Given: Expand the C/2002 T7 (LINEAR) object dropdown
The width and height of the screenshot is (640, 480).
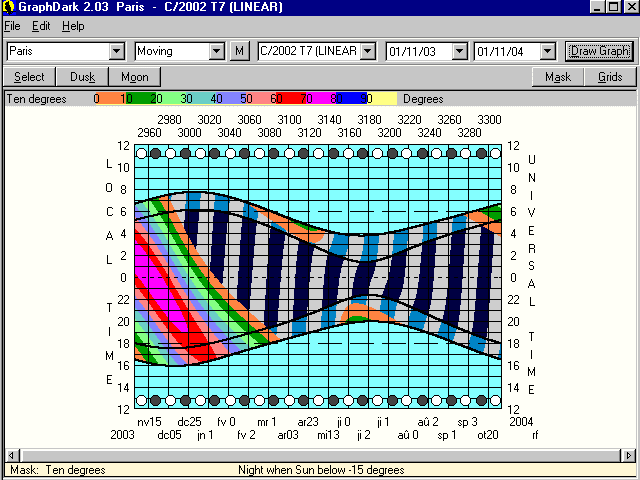Looking at the screenshot, I should coord(368,51).
